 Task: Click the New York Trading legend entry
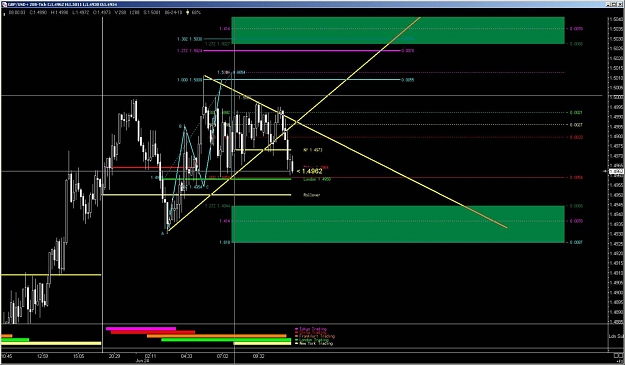click(x=313, y=343)
